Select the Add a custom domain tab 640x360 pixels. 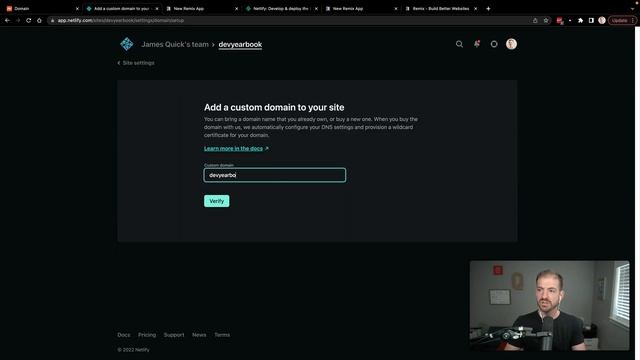point(122,9)
